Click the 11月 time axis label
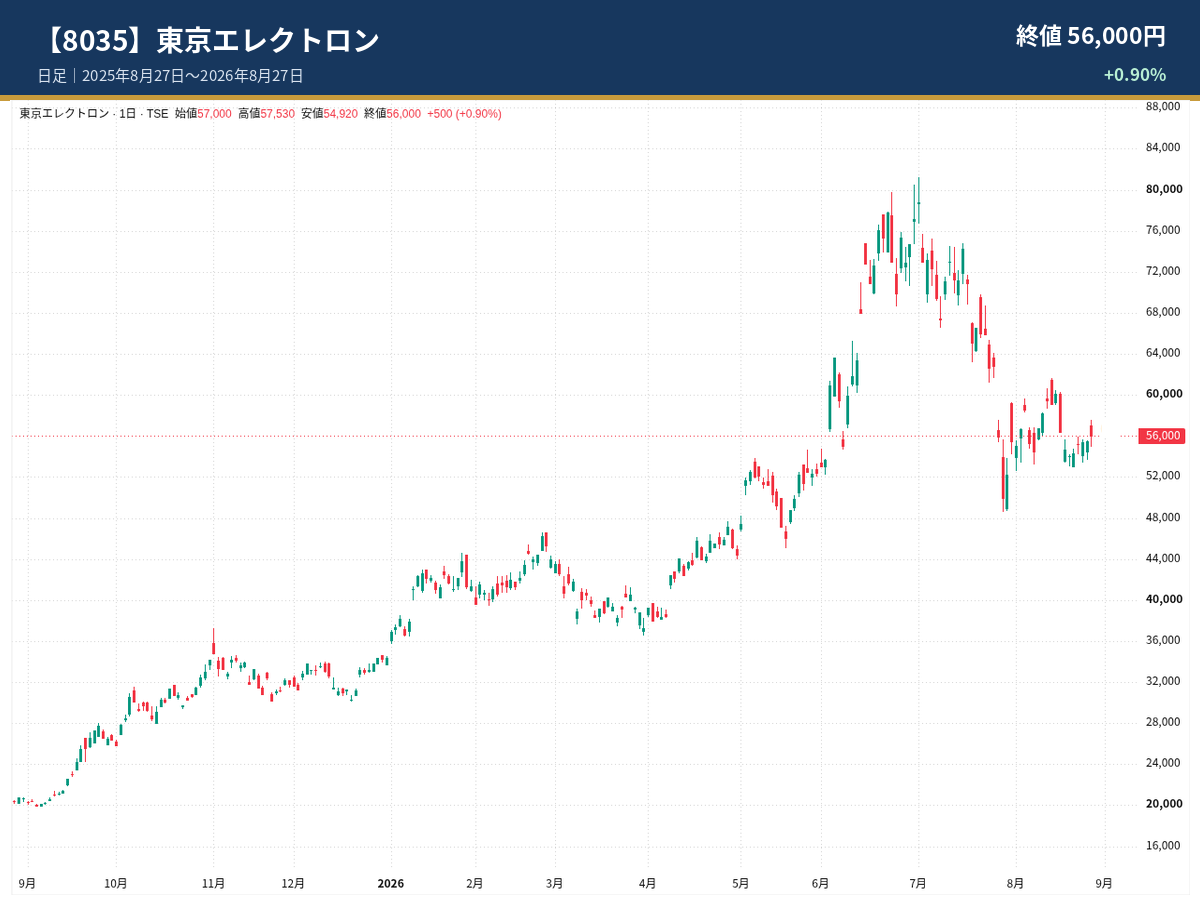Image resolution: width=1200 pixels, height=900 pixels. (x=213, y=884)
